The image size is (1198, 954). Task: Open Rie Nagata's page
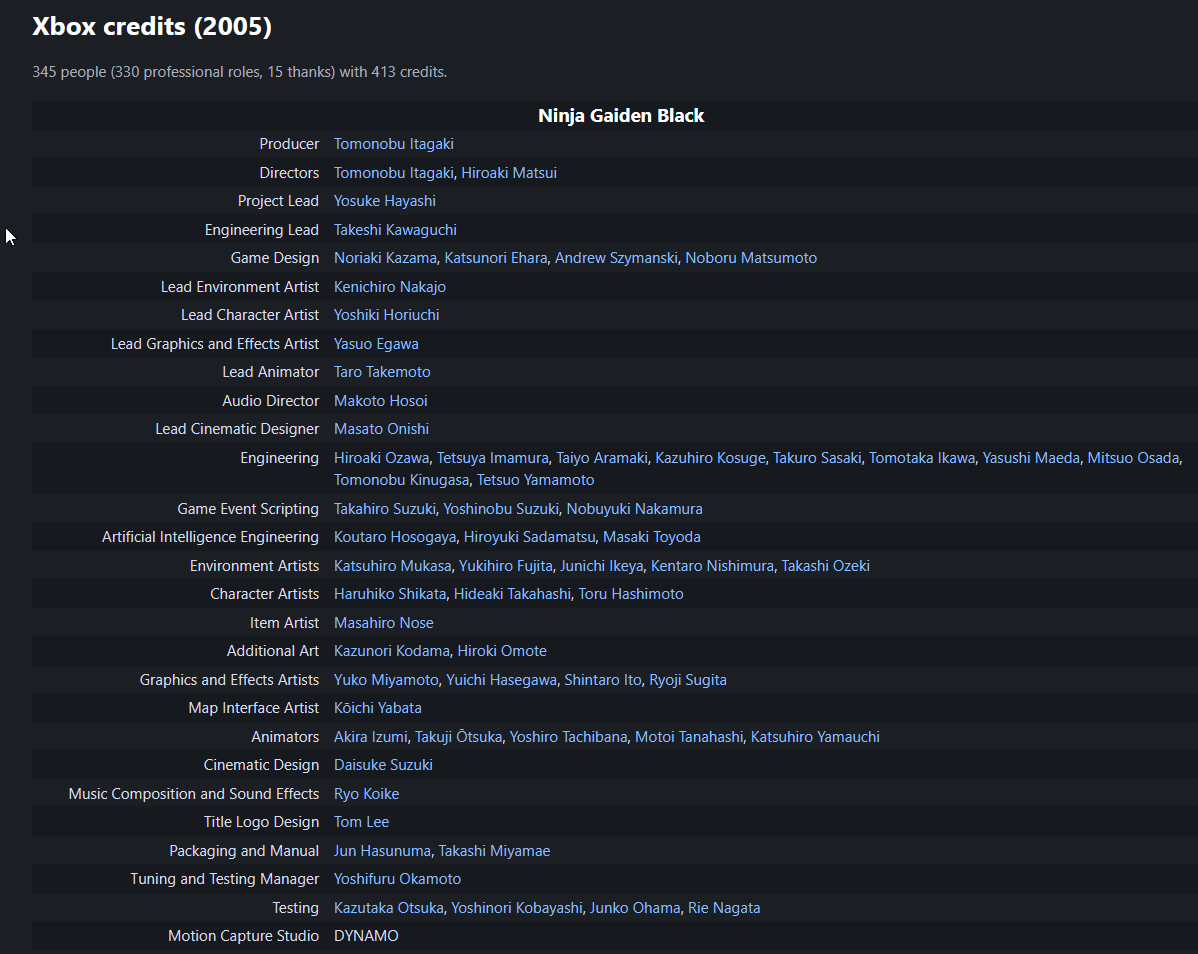tap(724, 908)
